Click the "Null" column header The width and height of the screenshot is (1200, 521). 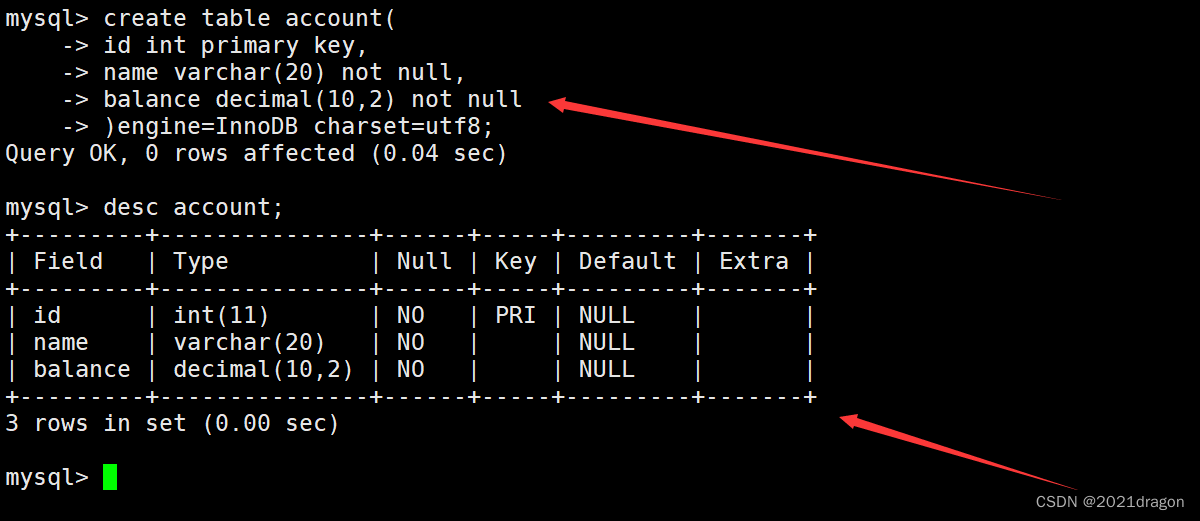(x=424, y=262)
